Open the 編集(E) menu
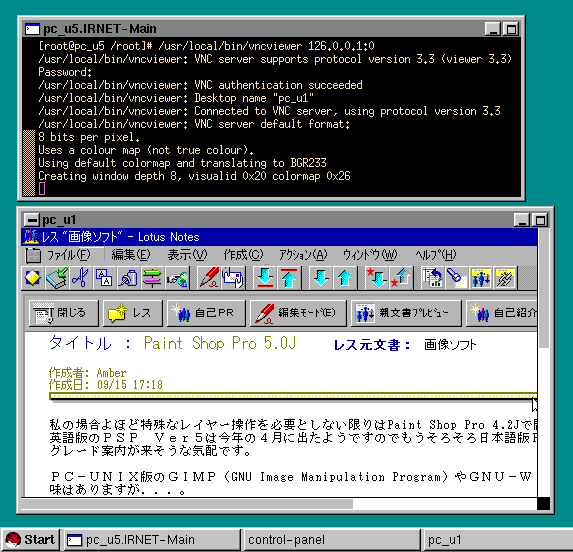This screenshot has height=552, width=573. [x=130, y=255]
